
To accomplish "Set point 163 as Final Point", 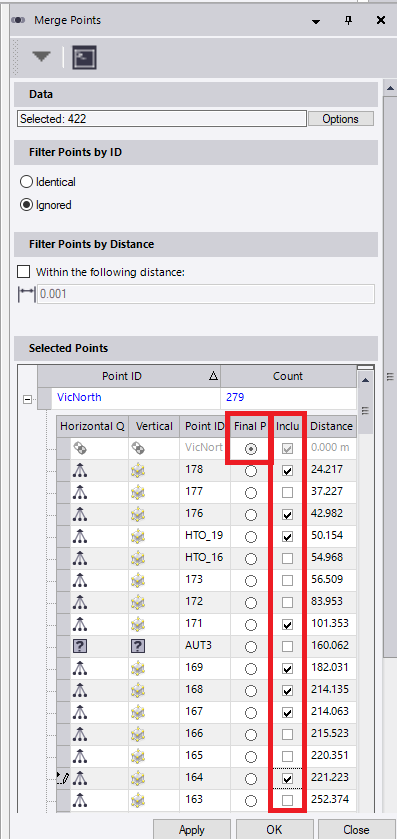I will pos(250,800).
